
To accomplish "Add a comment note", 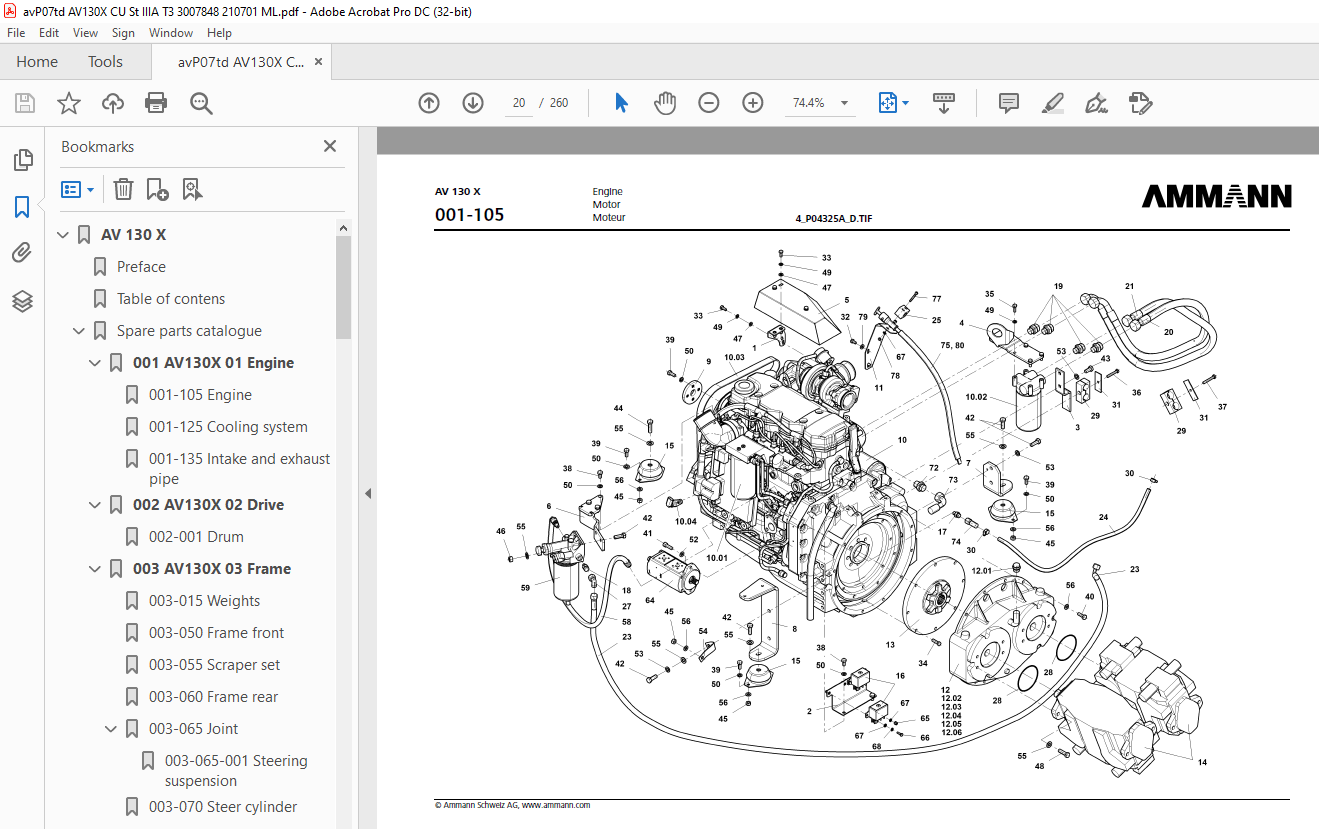I will tap(1009, 103).
